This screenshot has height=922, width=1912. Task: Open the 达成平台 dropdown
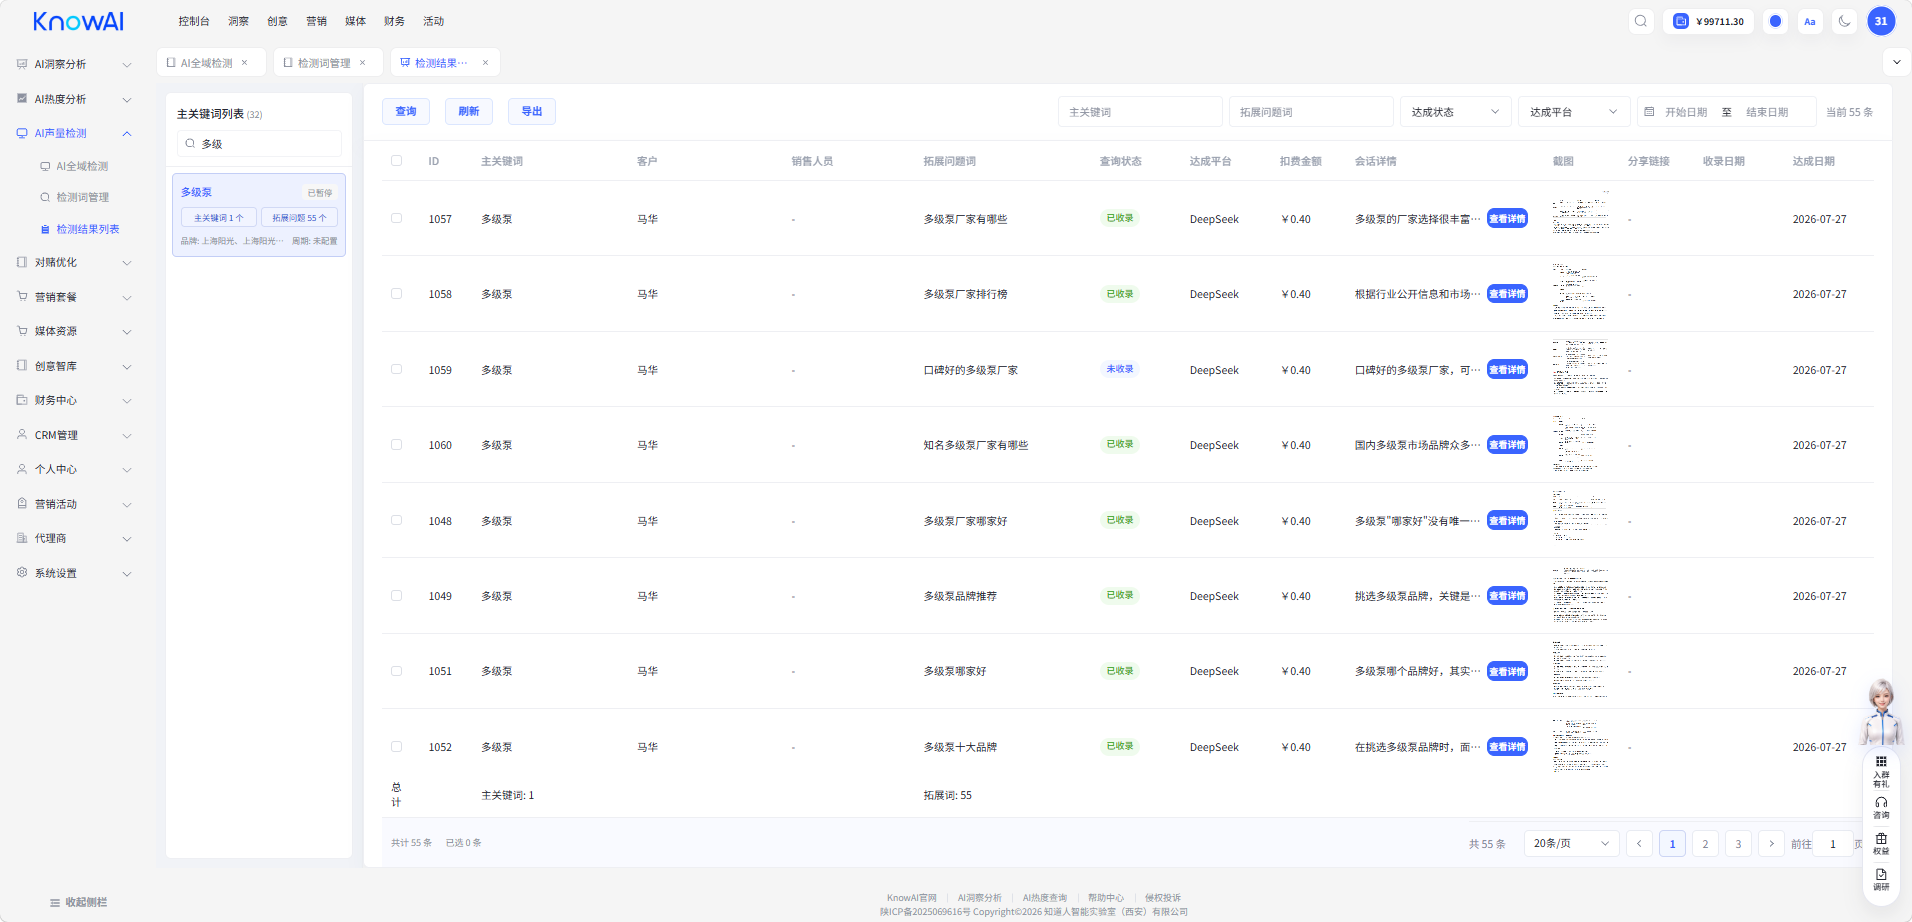pyautogui.click(x=1573, y=112)
